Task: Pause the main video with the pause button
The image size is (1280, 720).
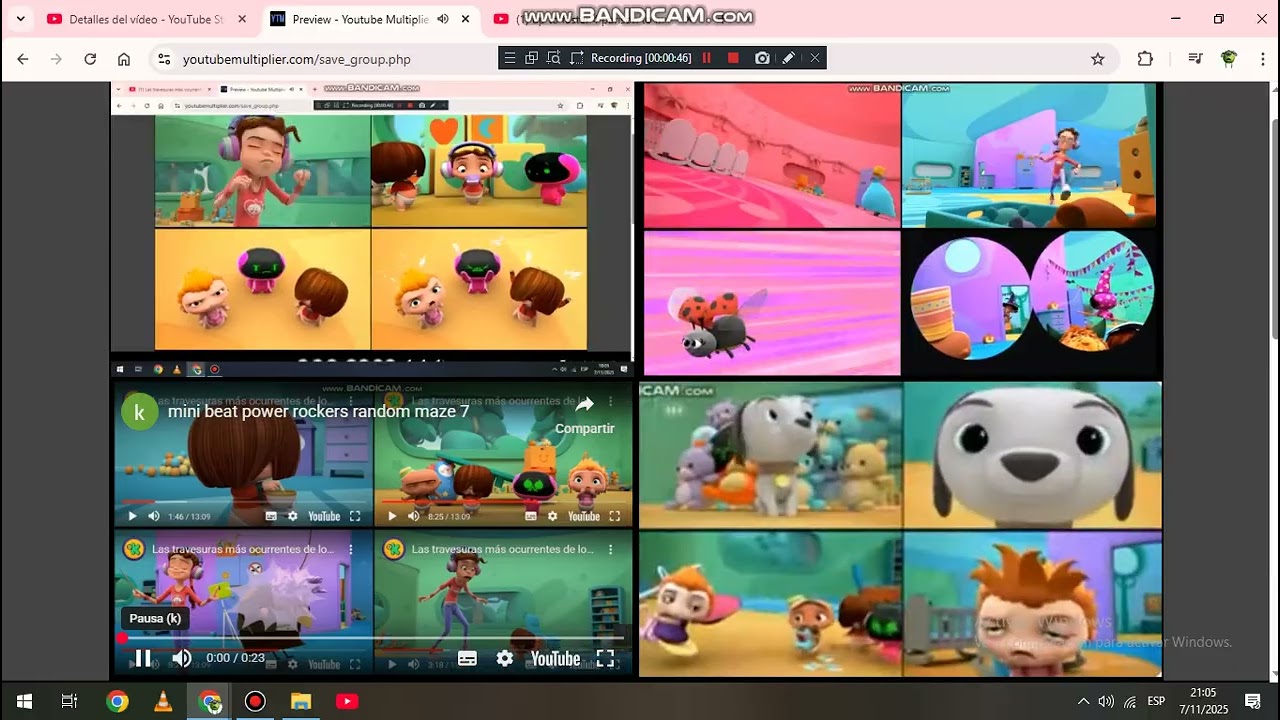Action: (143, 658)
